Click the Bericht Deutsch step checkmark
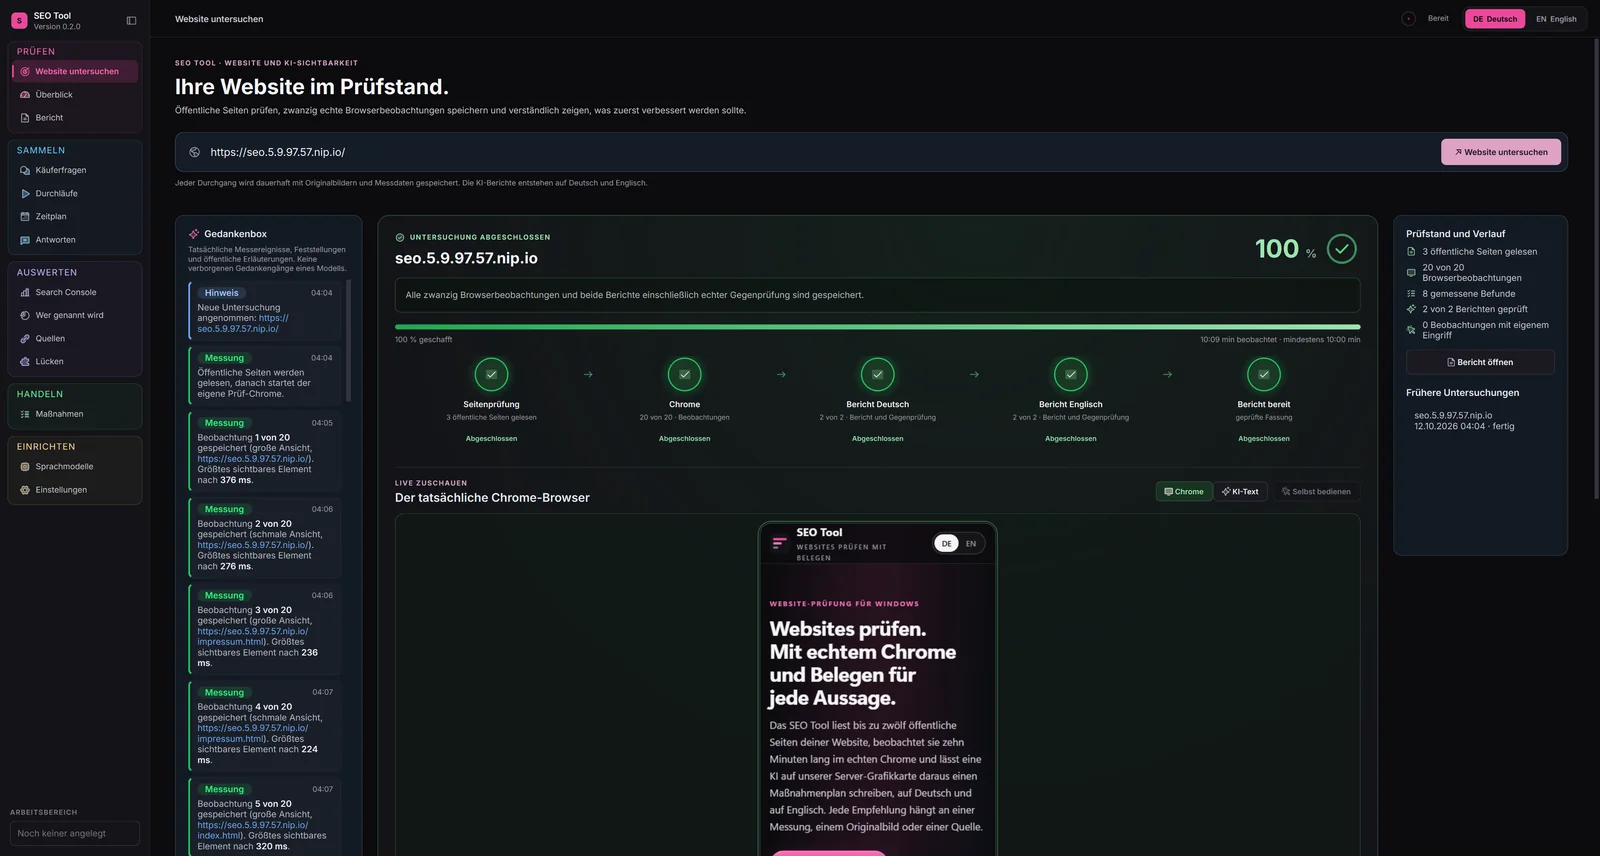Viewport: 1600px width, 856px height. tap(877, 374)
